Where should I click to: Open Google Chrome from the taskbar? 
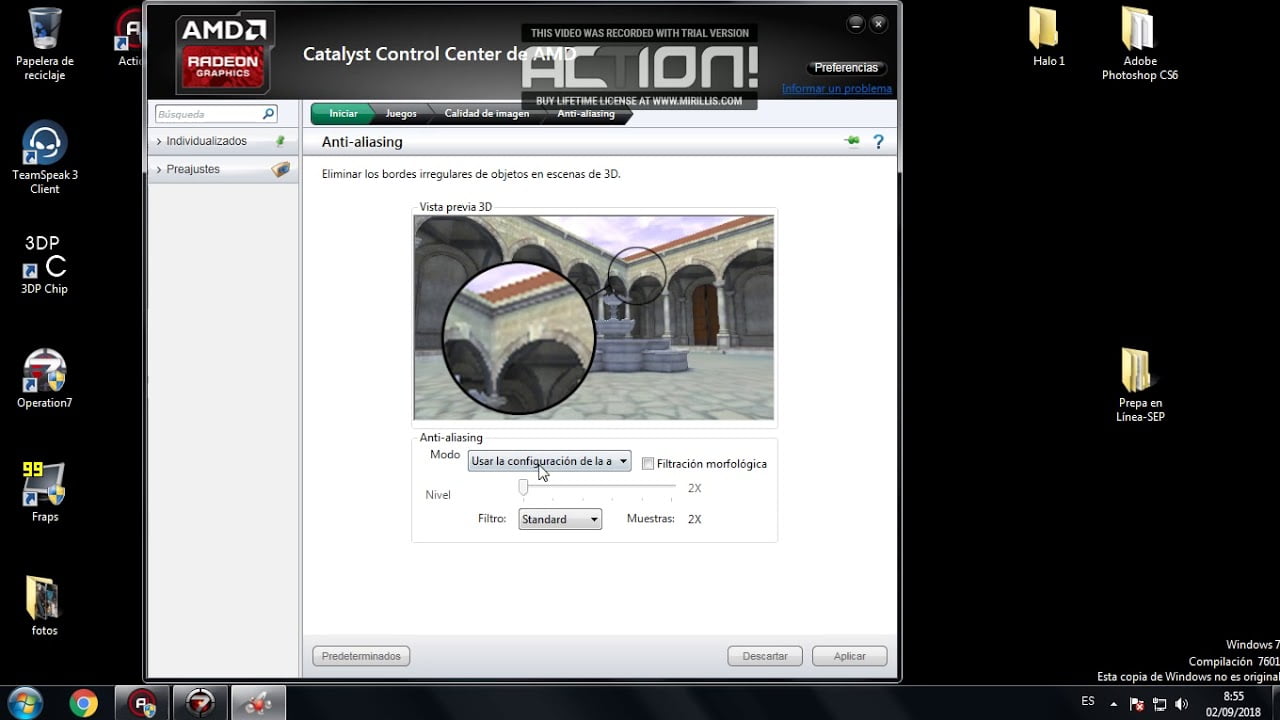click(x=84, y=703)
